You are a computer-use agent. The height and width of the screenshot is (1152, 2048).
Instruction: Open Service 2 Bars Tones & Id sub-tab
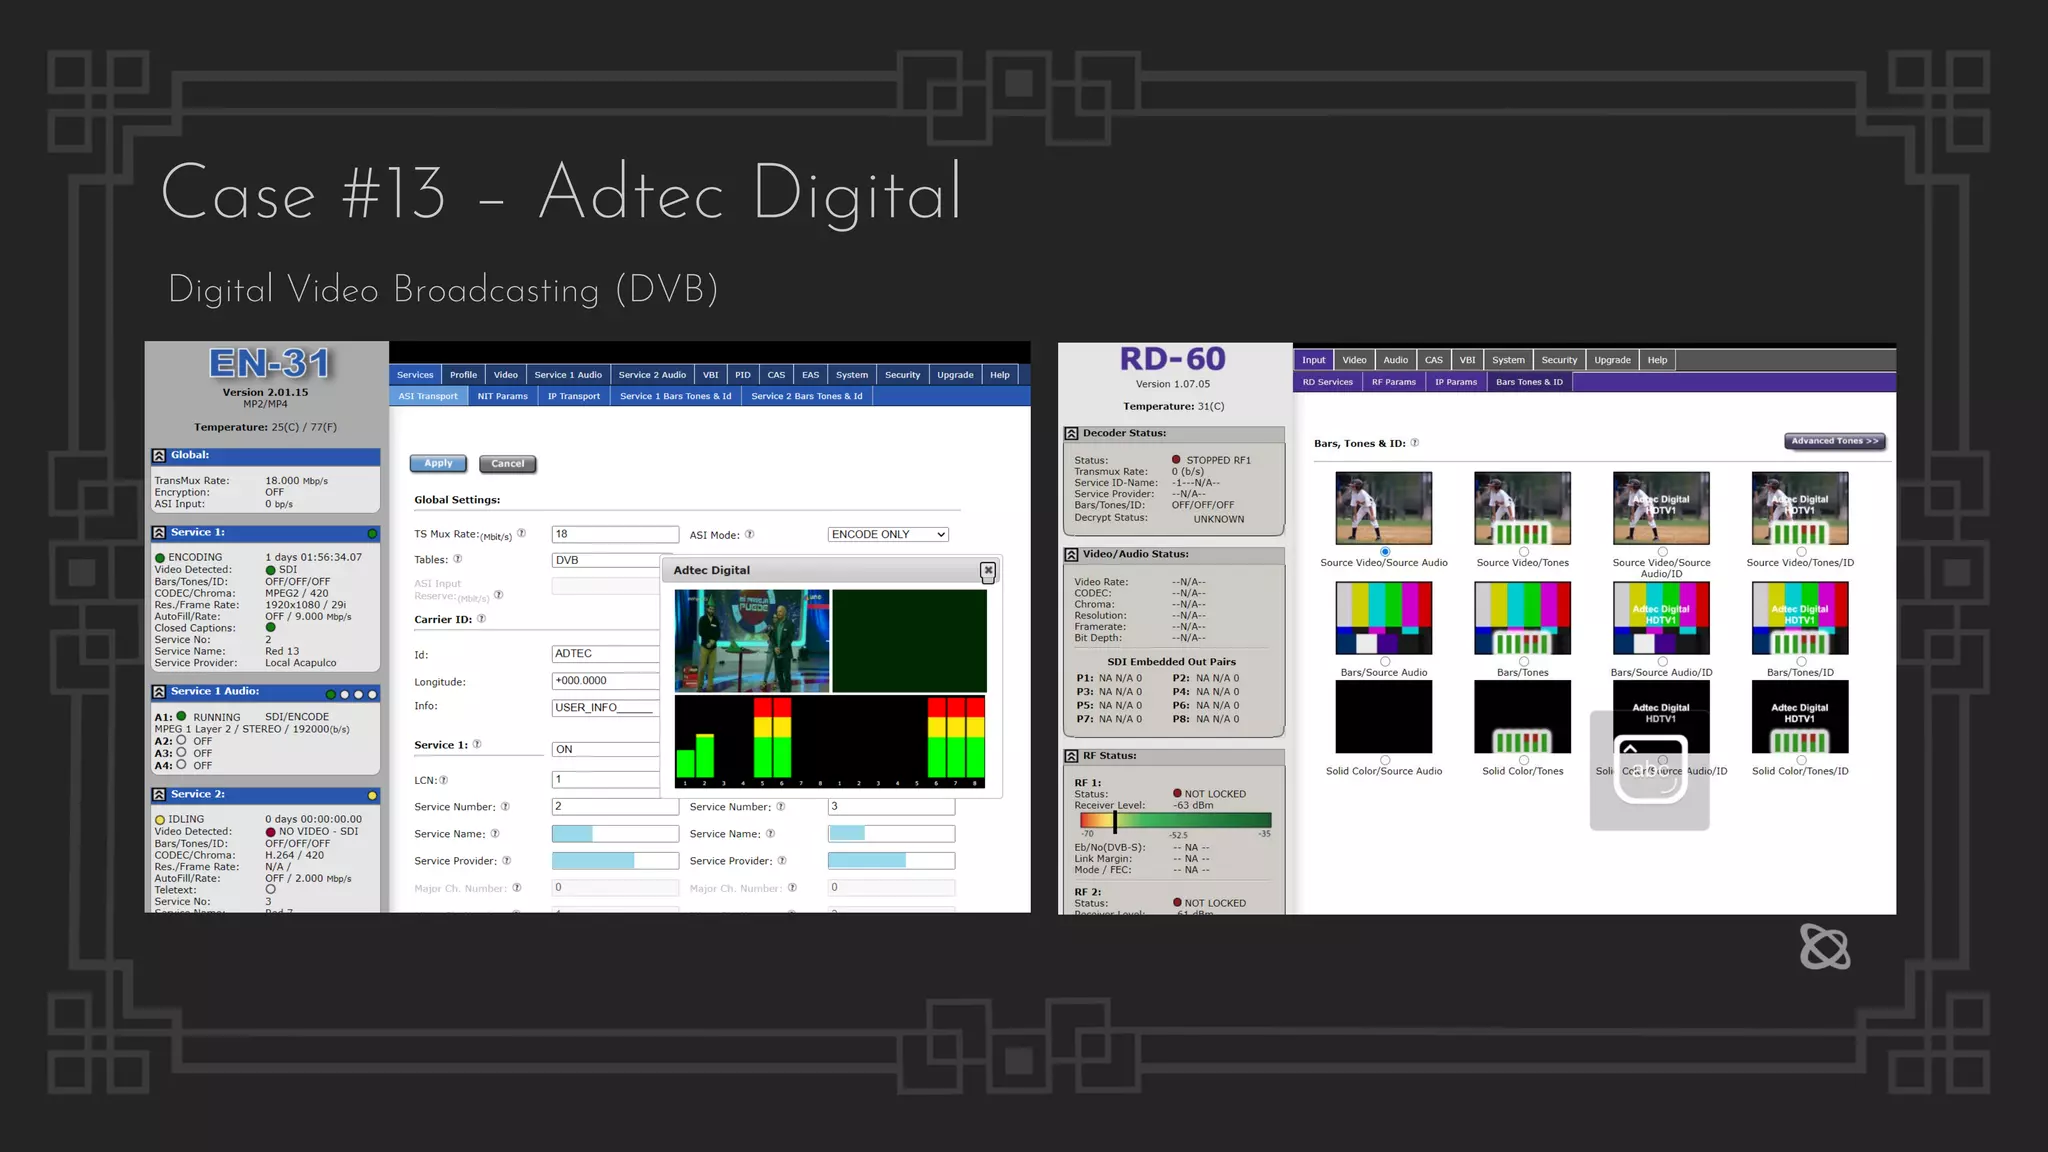(807, 397)
